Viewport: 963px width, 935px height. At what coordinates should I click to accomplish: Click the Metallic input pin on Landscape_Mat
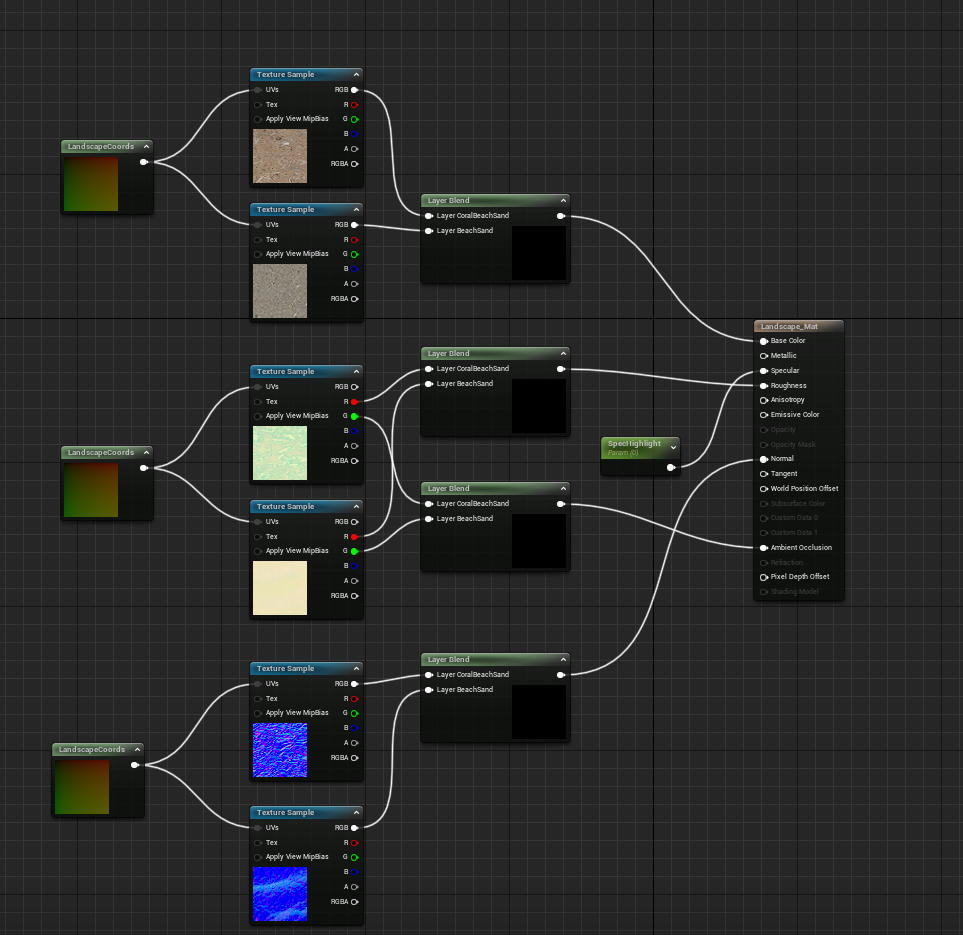pos(764,356)
